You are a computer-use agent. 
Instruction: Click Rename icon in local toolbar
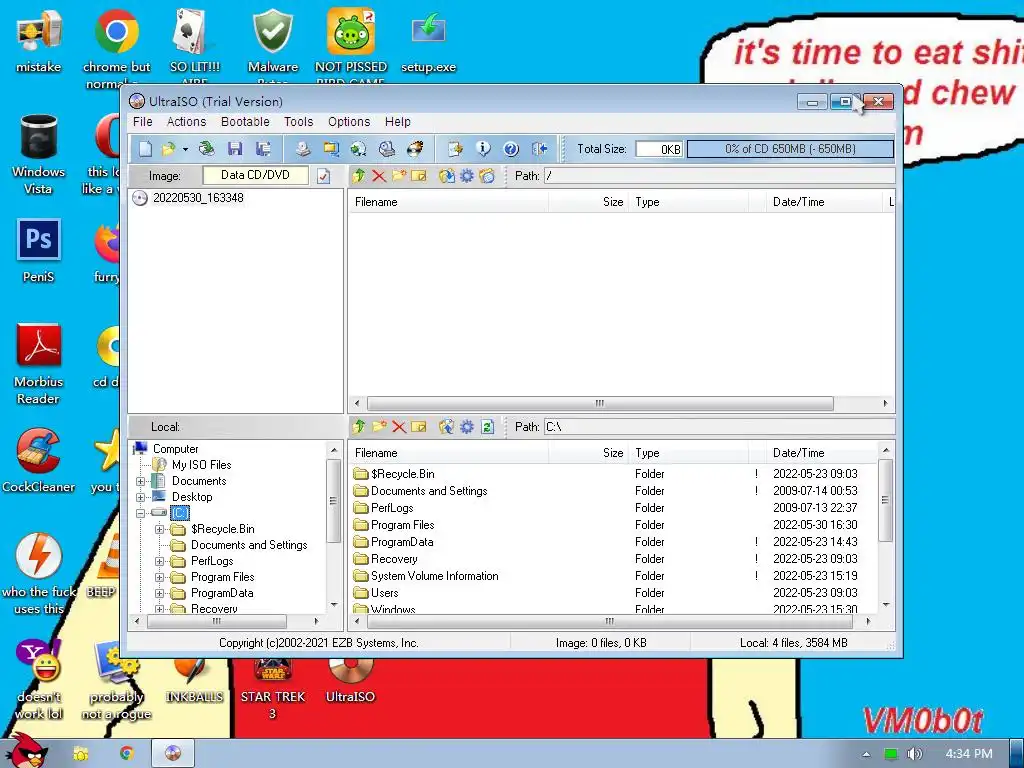[419, 426]
